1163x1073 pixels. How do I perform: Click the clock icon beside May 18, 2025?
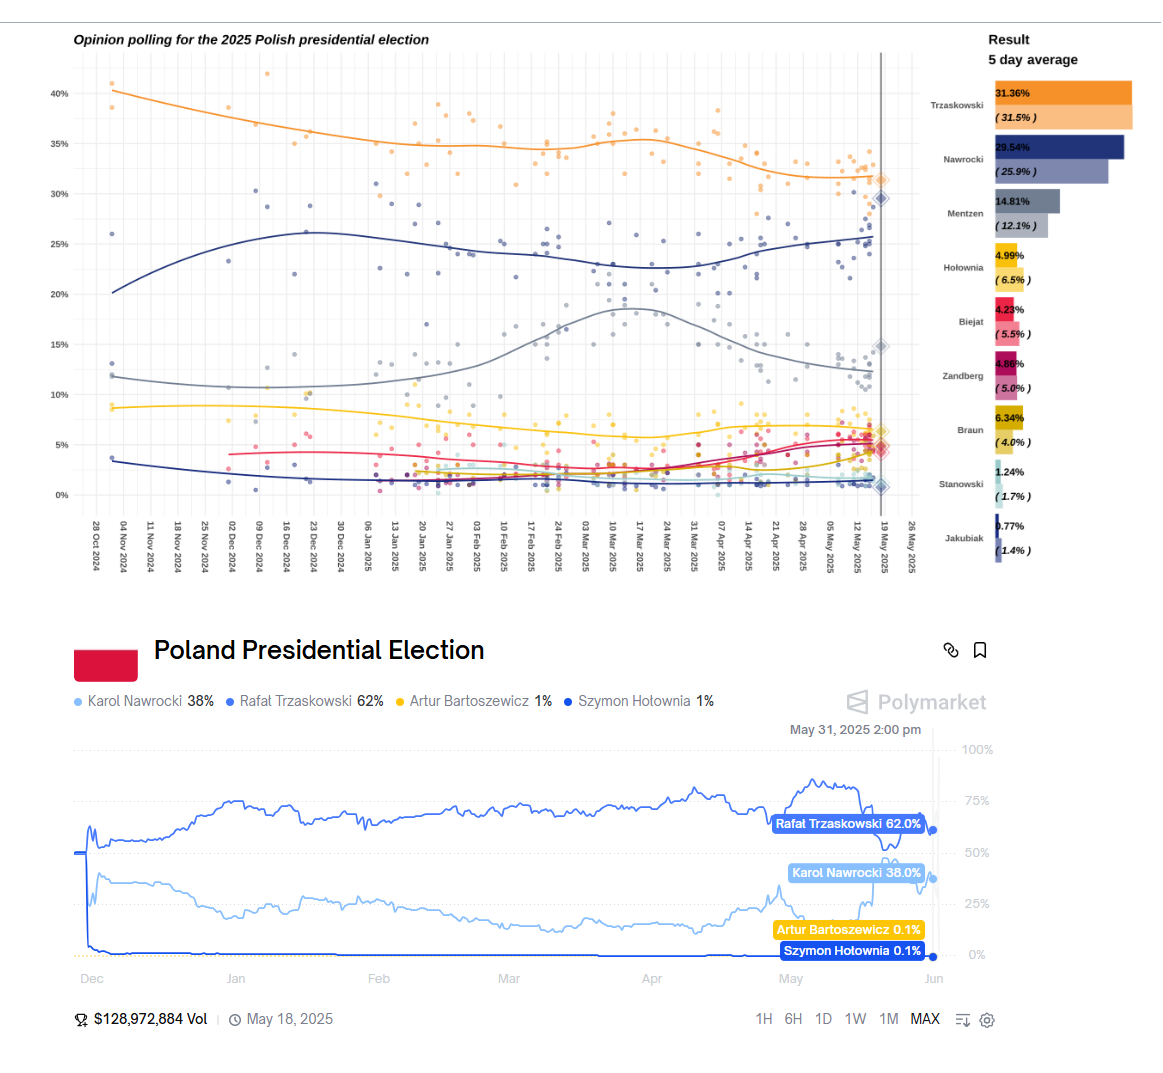click(x=235, y=1020)
